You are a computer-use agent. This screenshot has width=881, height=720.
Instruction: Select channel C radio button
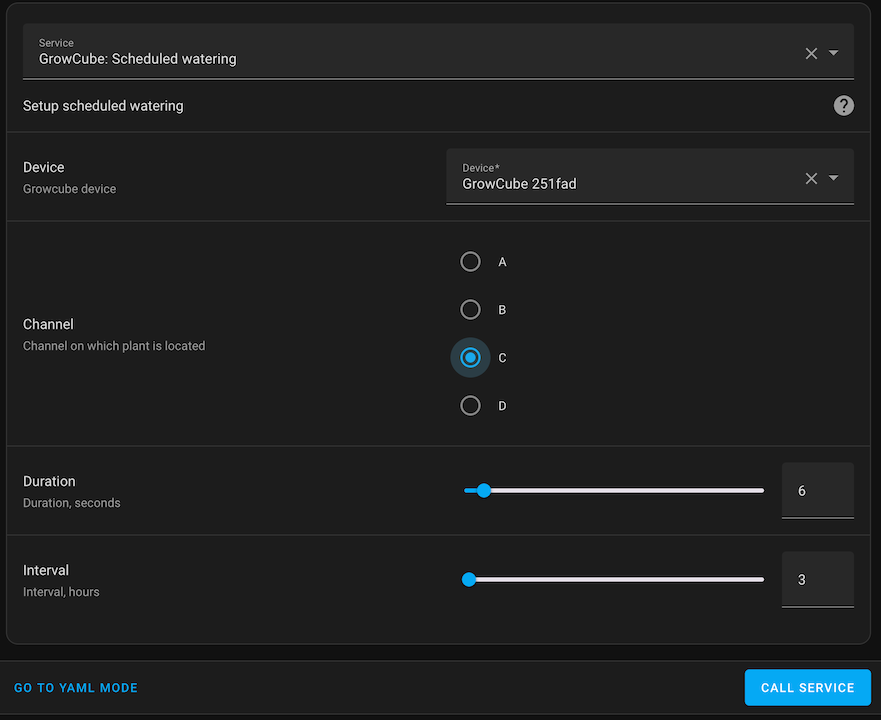(470, 357)
